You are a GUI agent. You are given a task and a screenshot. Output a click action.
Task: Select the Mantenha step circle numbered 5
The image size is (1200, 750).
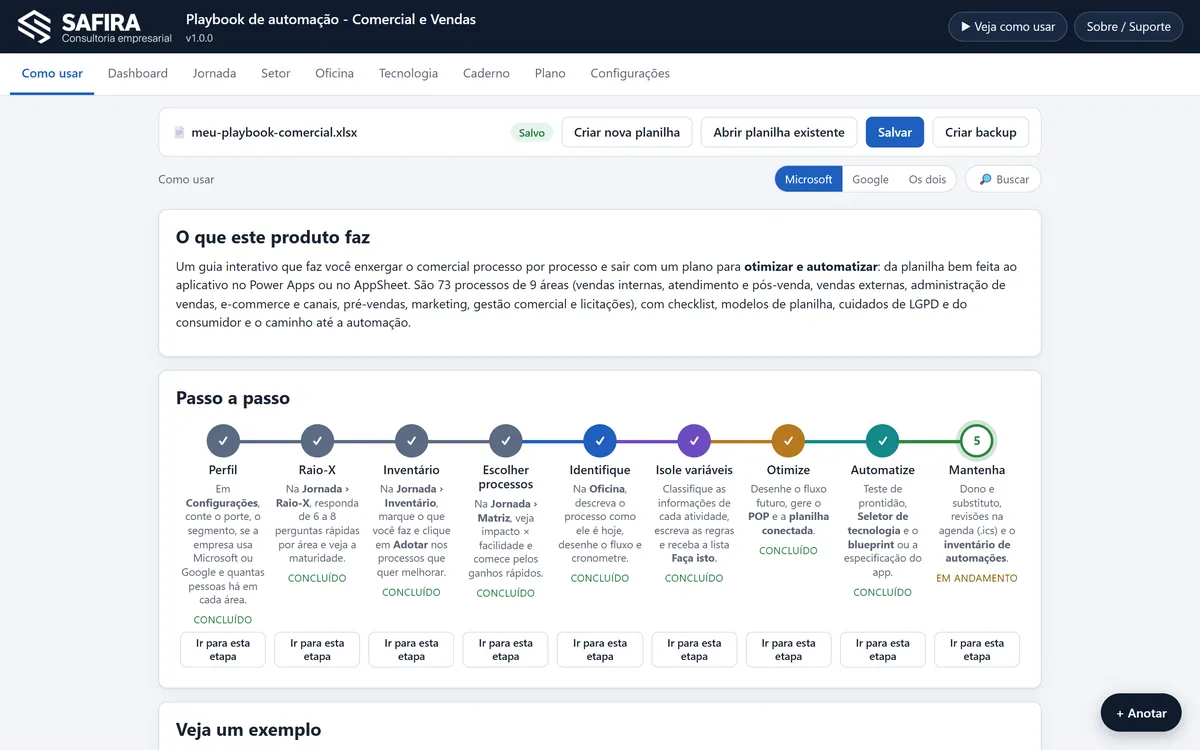click(977, 441)
